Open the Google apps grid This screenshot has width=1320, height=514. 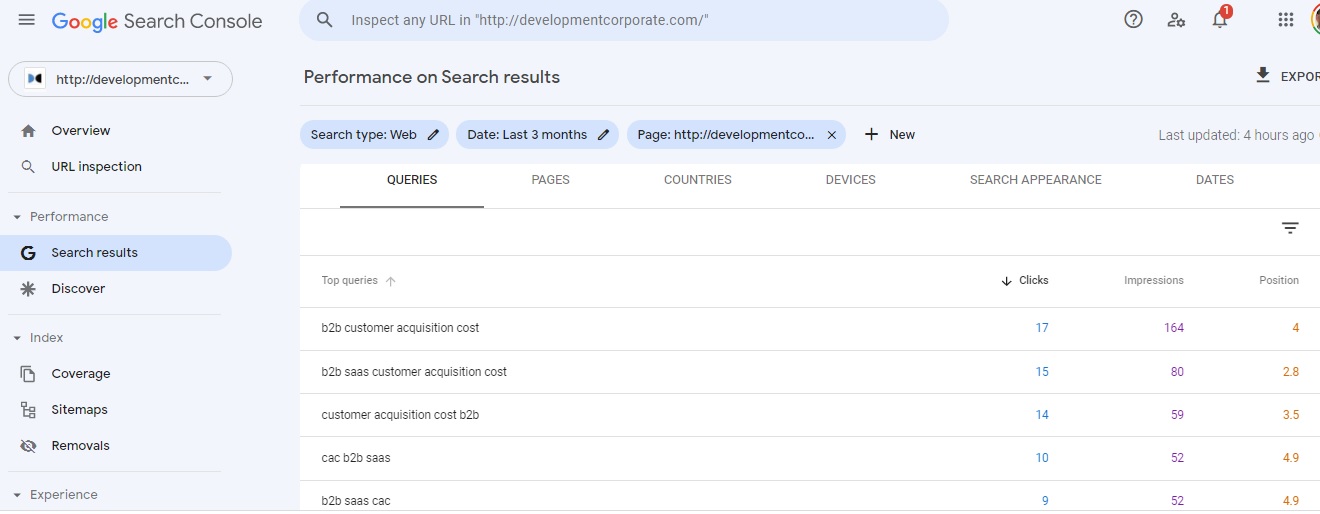[x=1286, y=20]
